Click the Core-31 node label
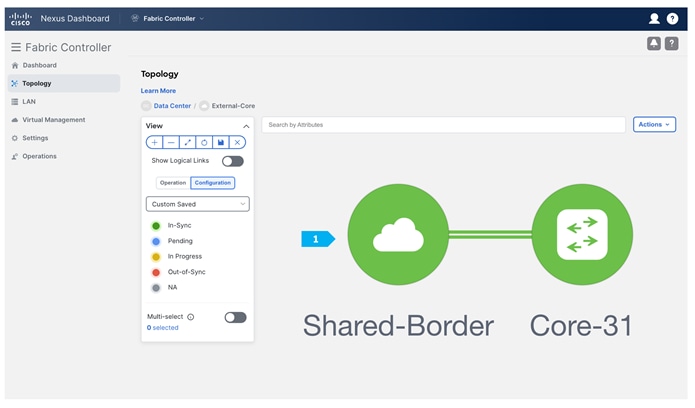This screenshot has width=695, height=408. 581,326
